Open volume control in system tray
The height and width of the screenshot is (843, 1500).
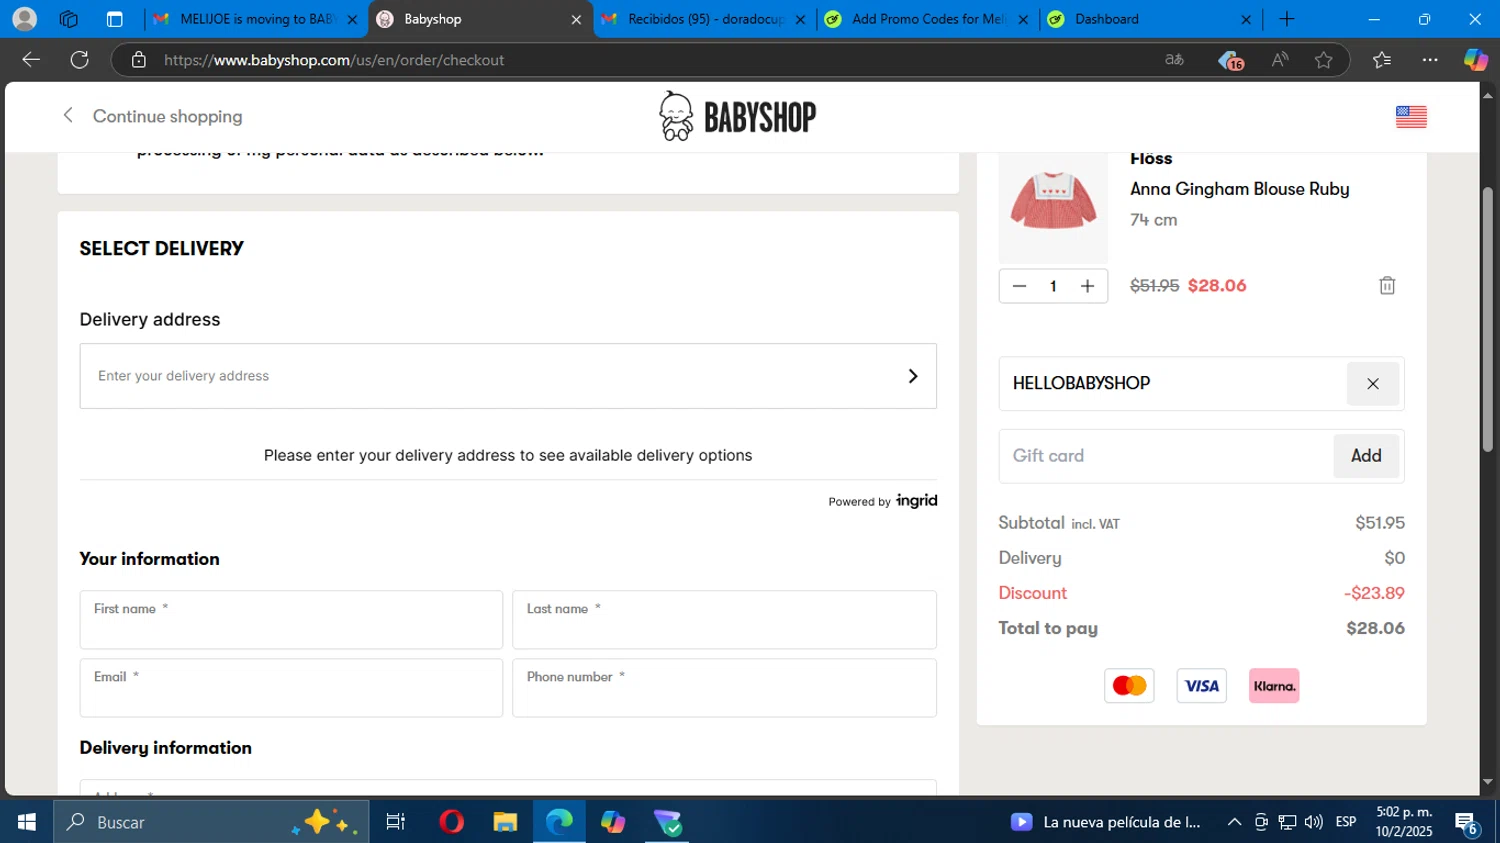(1313, 822)
